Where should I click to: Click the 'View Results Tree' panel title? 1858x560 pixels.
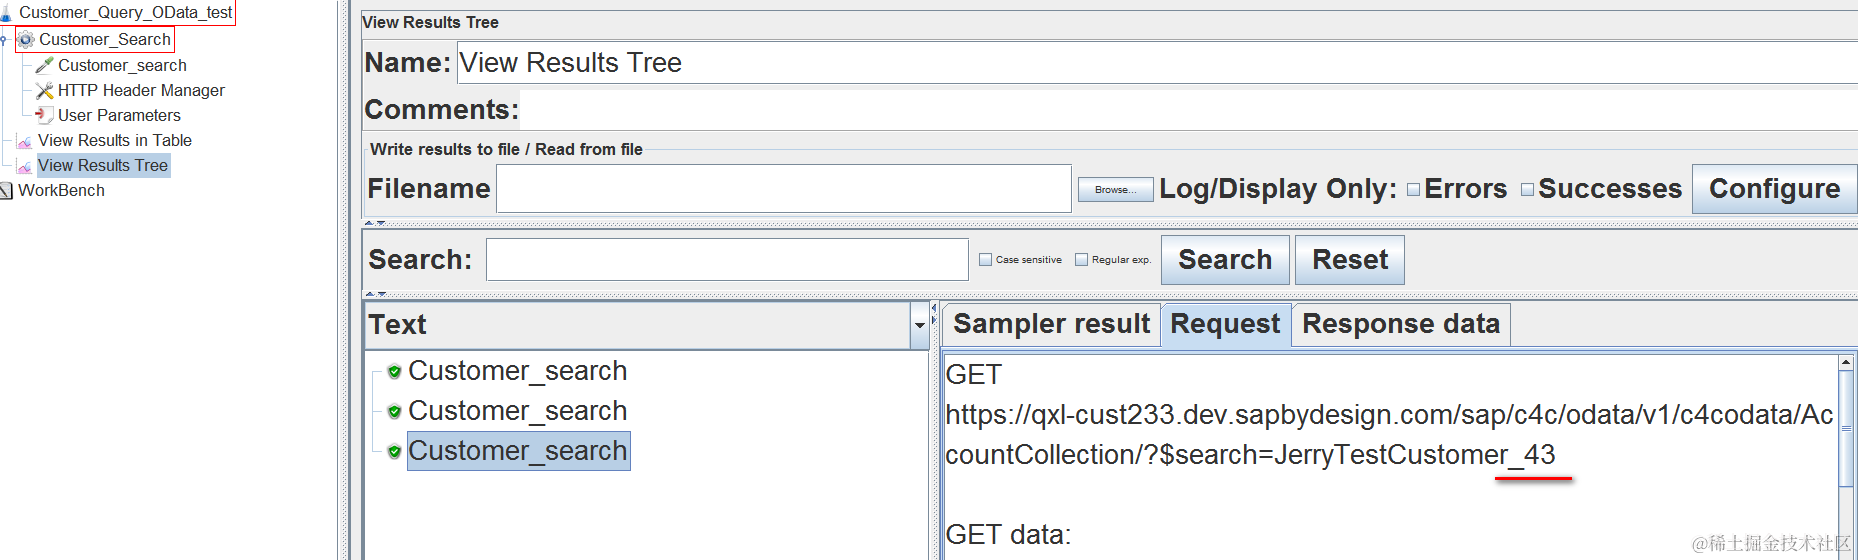click(430, 22)
